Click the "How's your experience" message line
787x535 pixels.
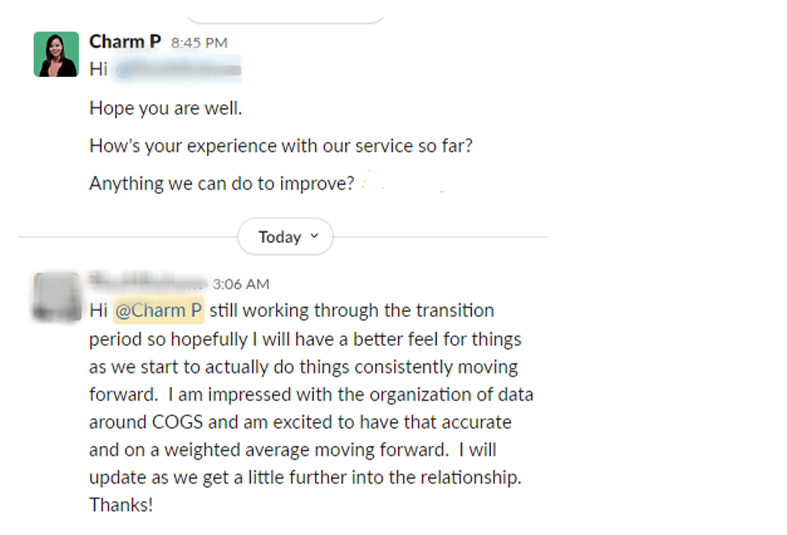(280, 146)
